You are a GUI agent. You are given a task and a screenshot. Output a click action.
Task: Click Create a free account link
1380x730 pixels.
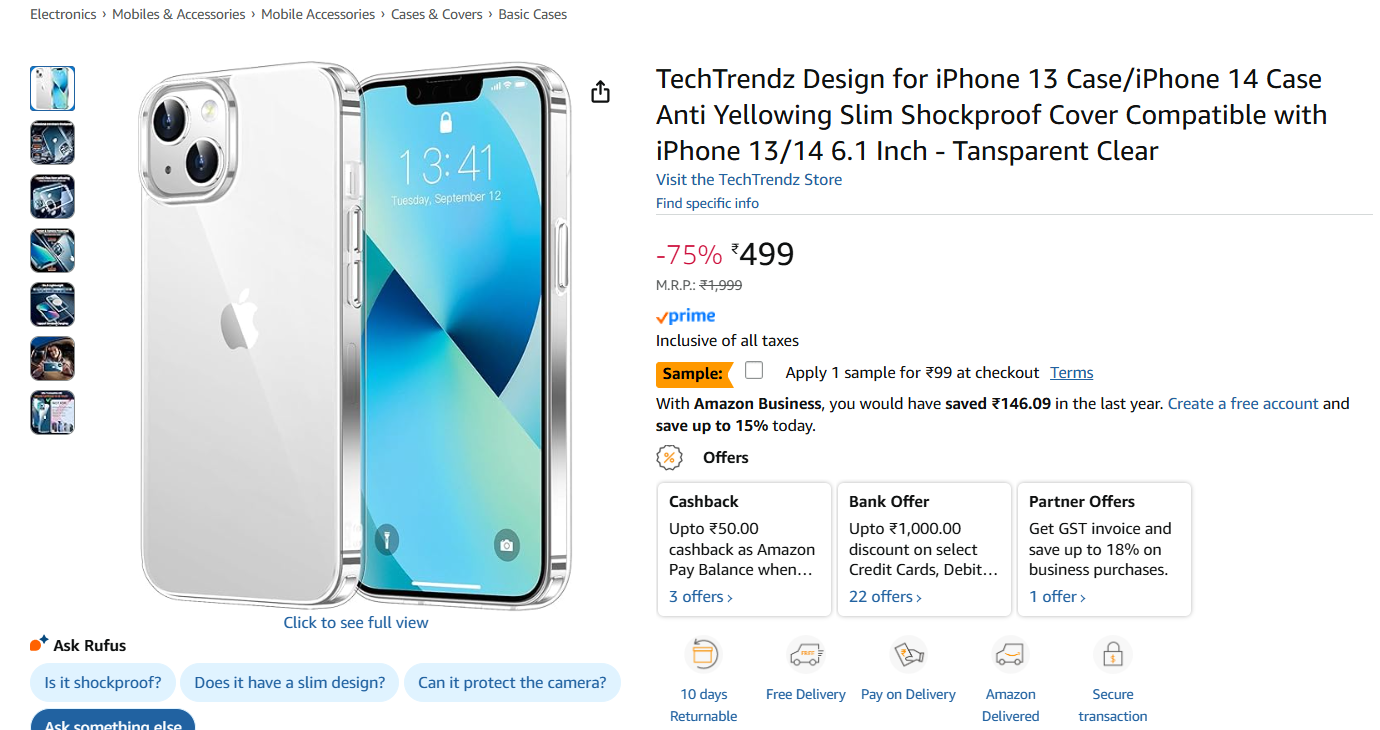coord(1243,404)
